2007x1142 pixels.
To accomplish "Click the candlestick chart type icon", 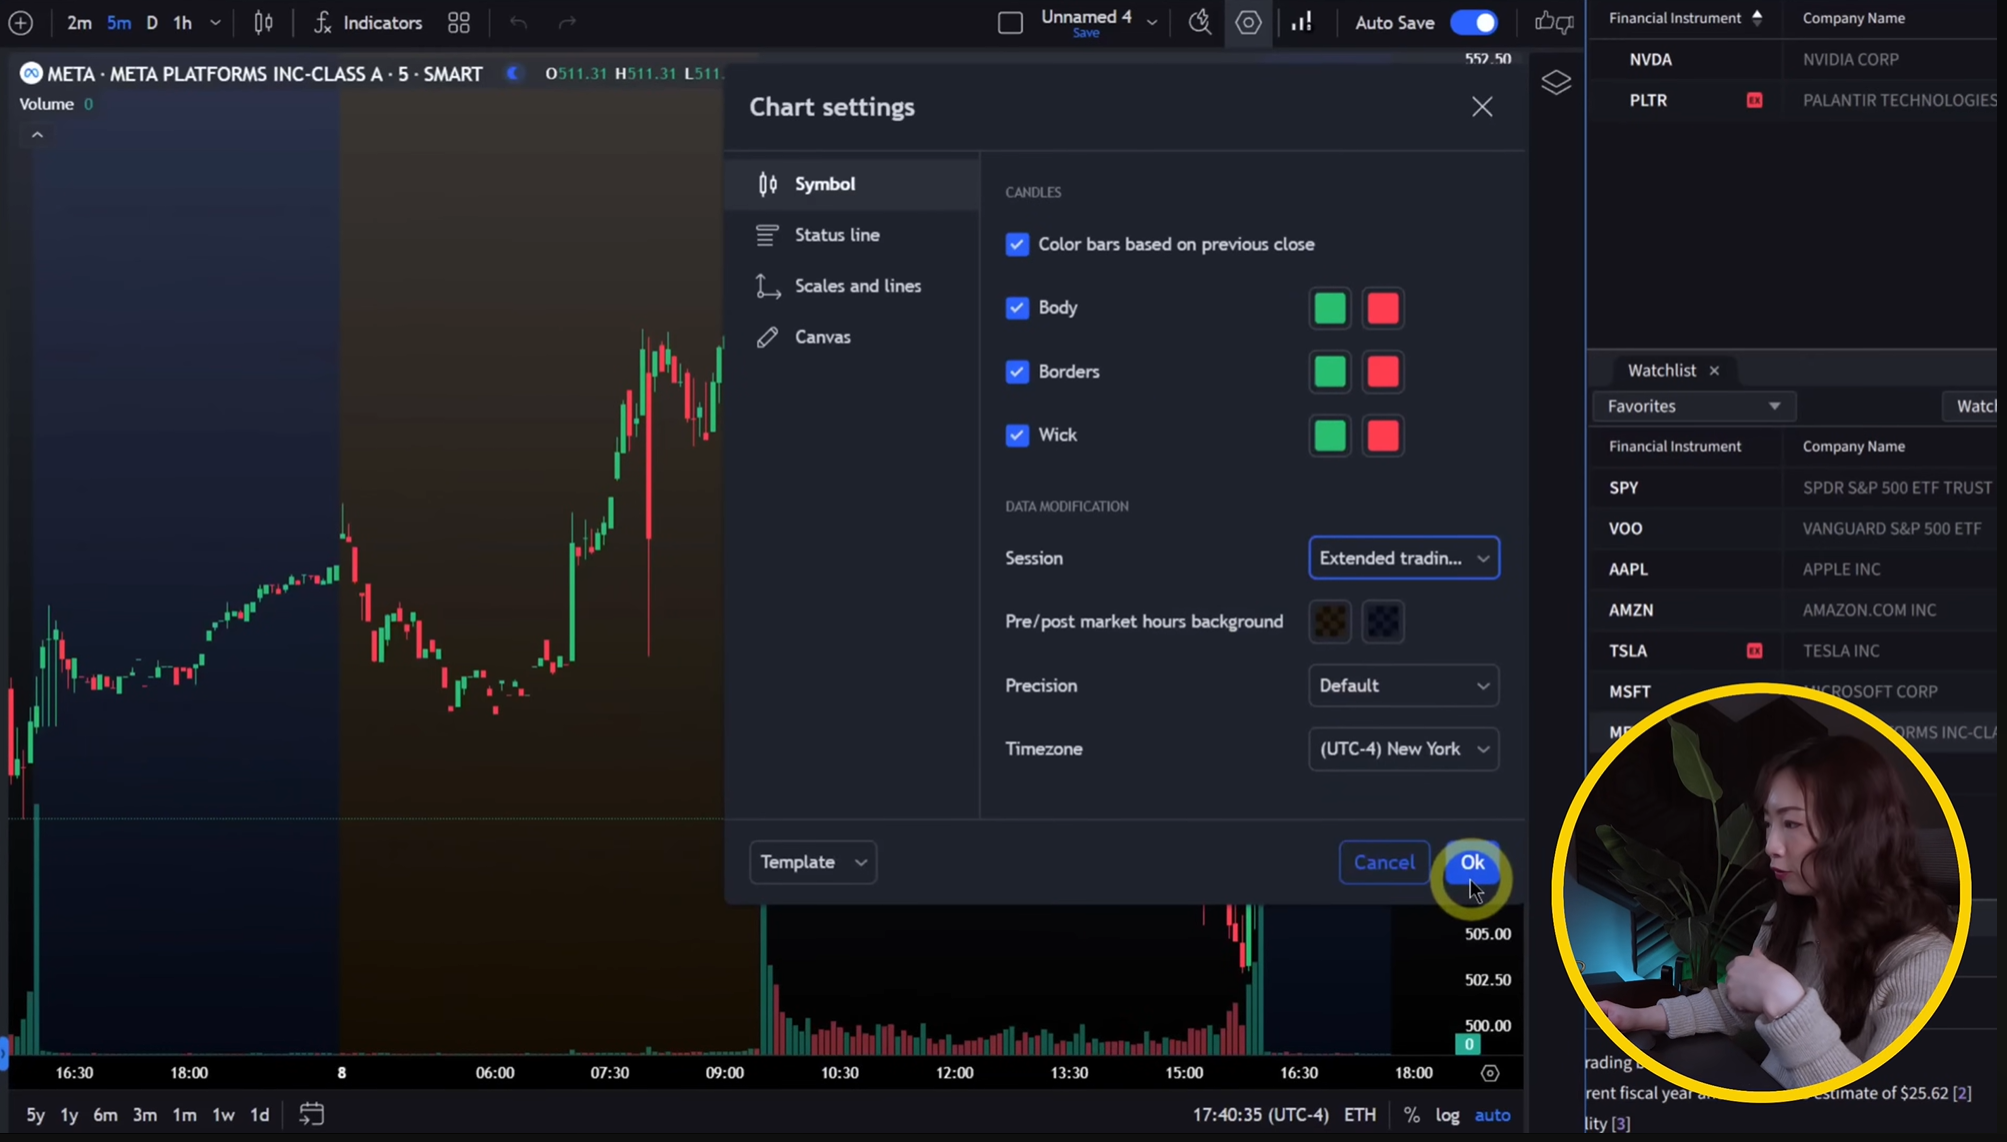I will coord(263,22).
